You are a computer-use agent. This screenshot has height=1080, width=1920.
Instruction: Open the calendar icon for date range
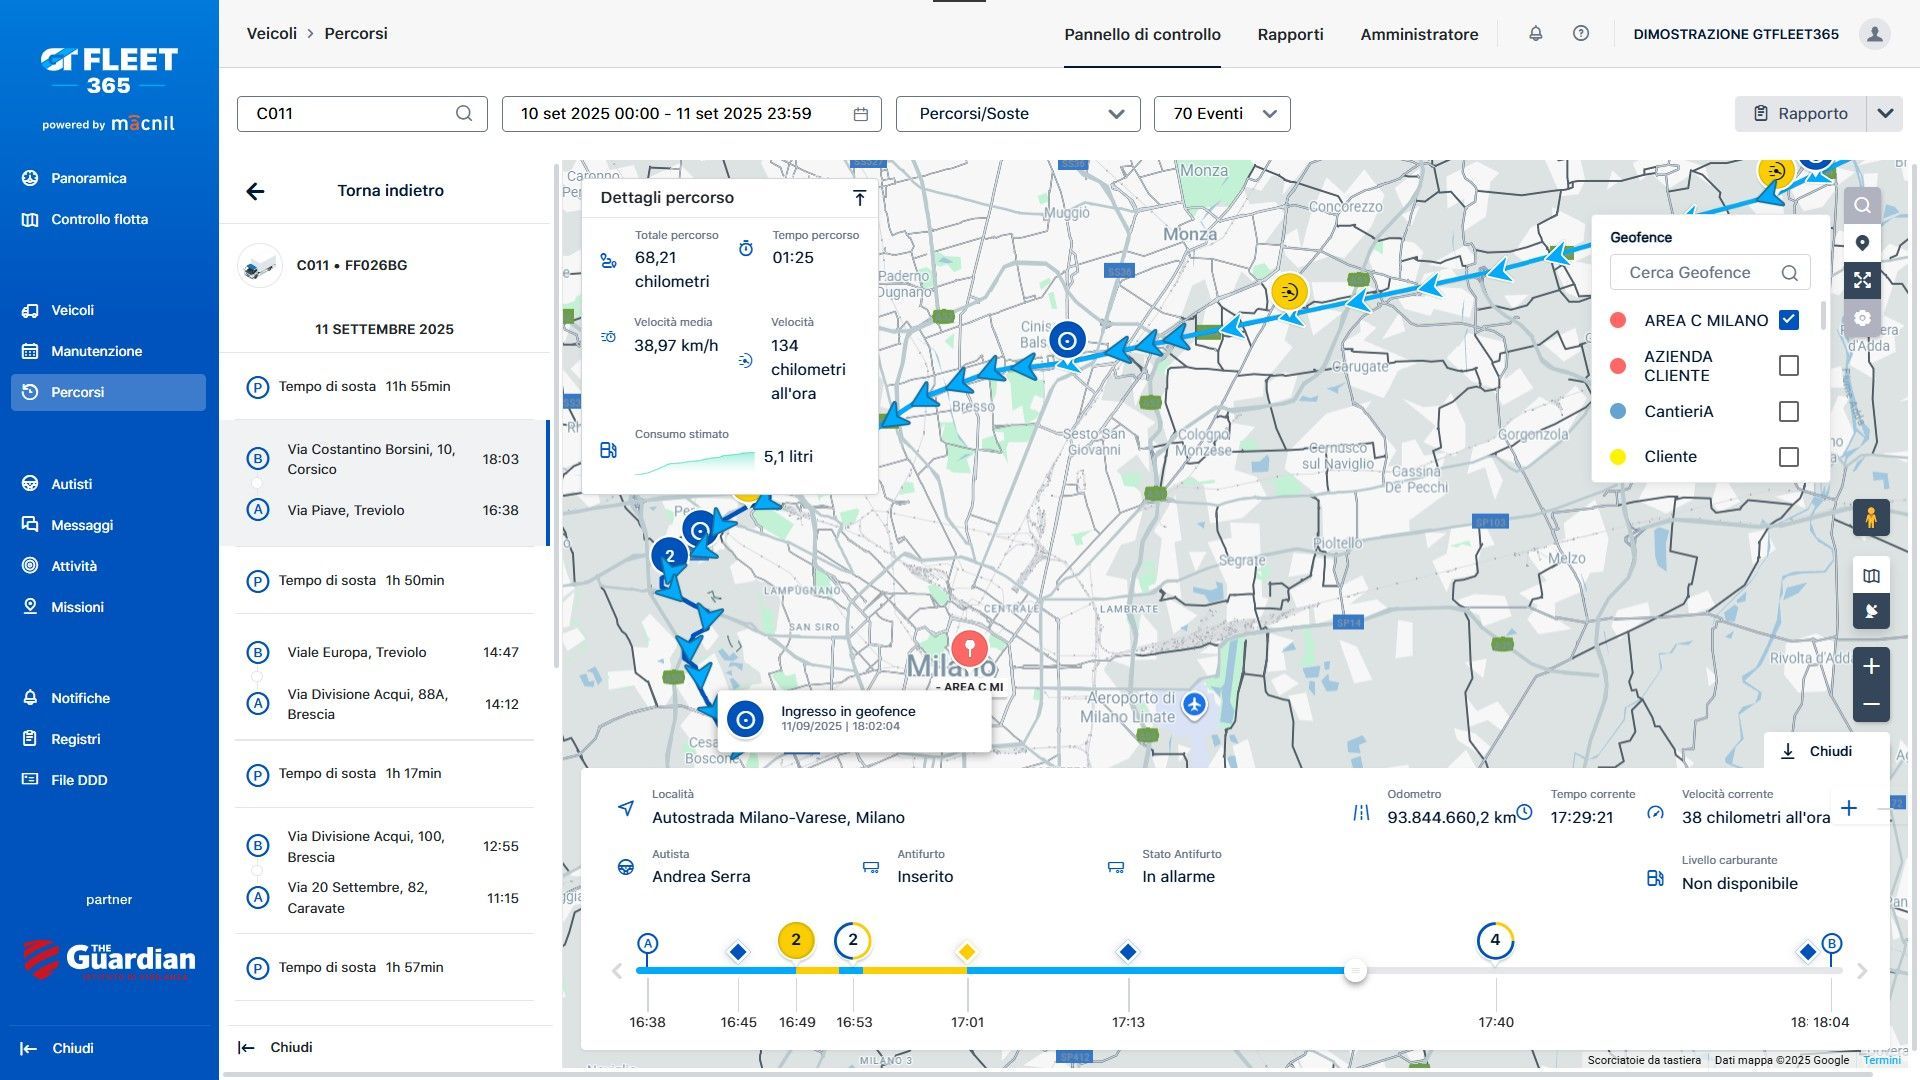tap(860, 114)
